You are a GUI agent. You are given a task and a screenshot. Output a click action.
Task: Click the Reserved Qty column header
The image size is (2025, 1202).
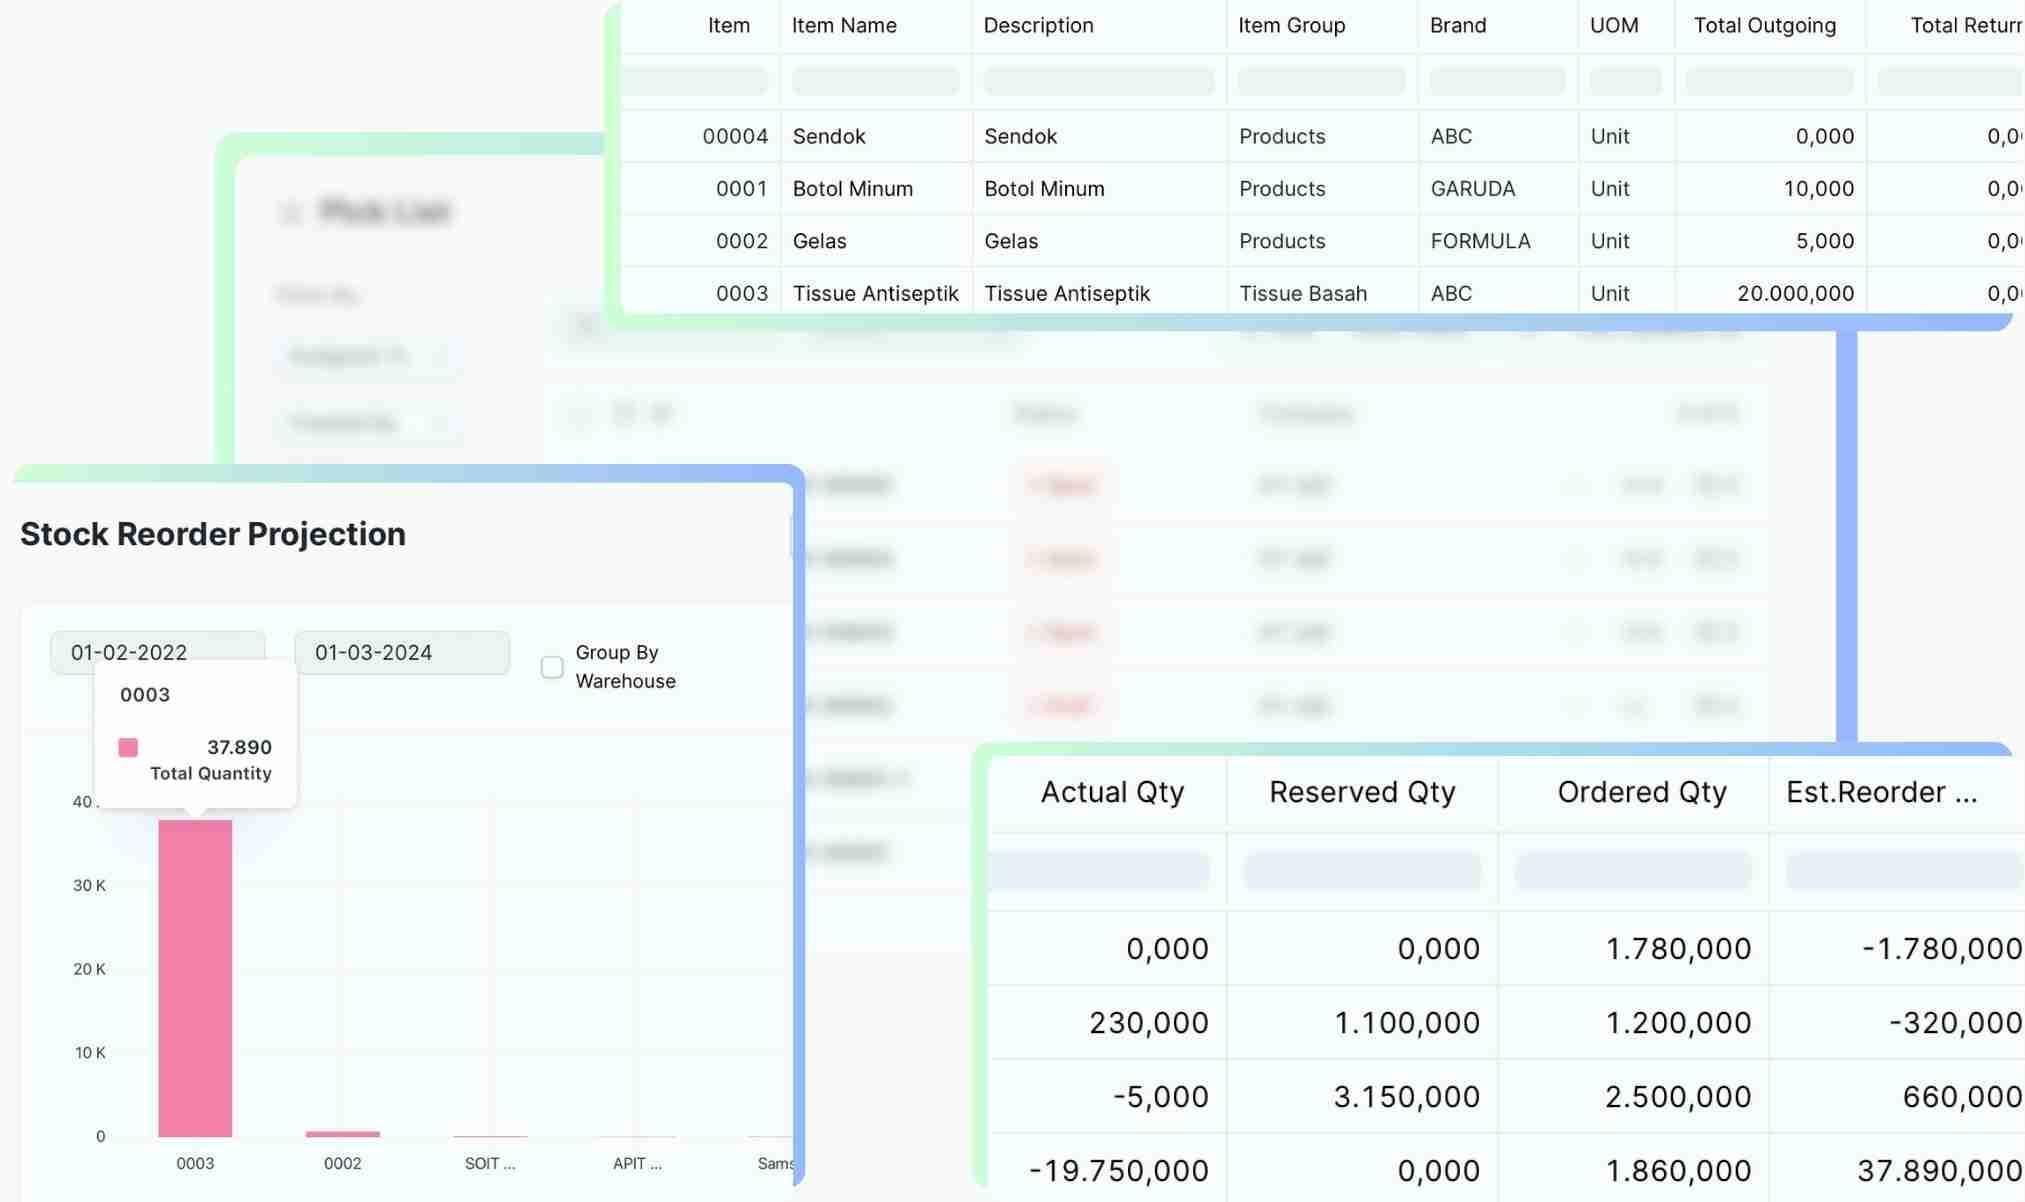click(x=1362, y=792)
